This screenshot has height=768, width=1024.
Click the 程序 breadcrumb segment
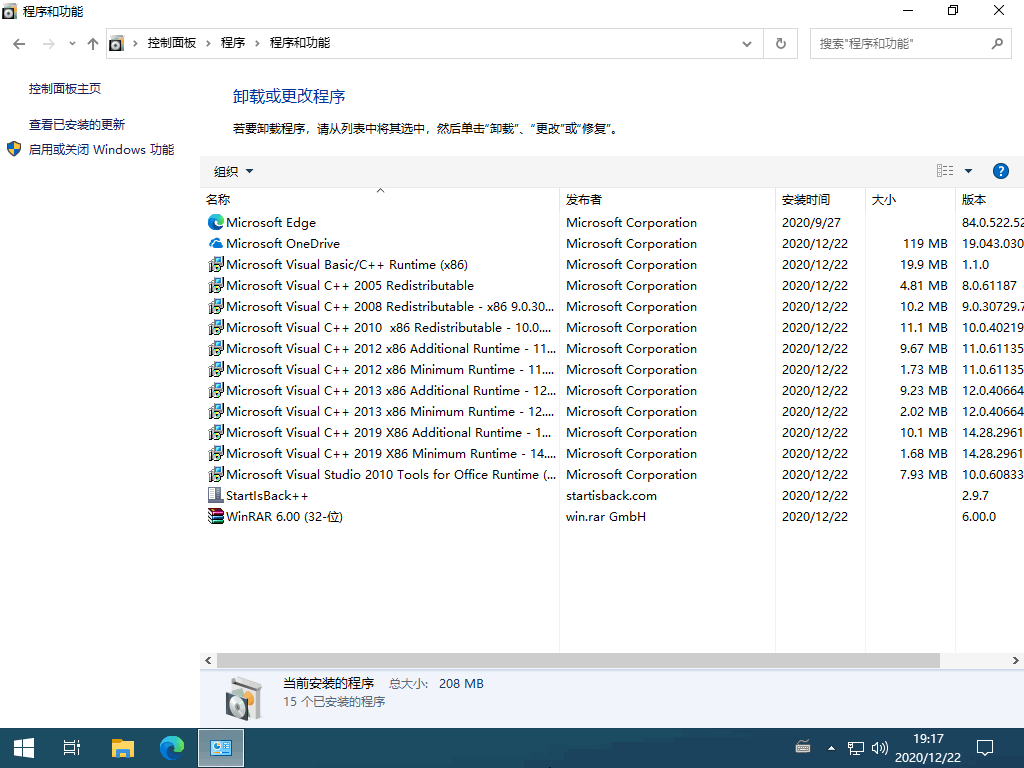click(x=232, y=43)
